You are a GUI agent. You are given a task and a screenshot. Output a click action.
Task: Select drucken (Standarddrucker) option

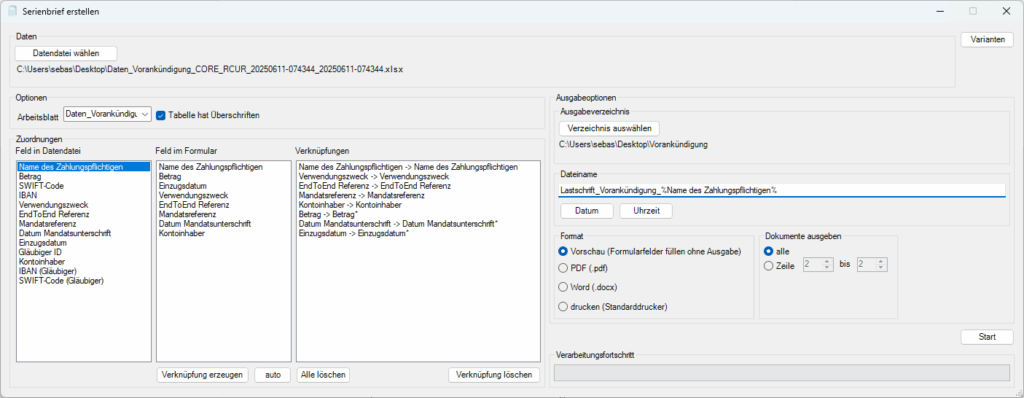(x=563, y=306)
